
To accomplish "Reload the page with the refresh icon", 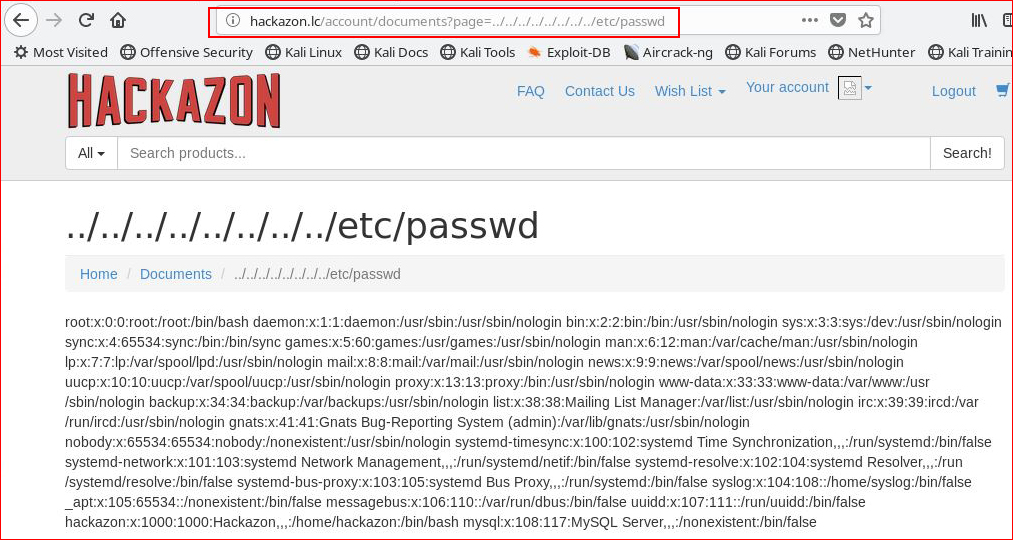I will 86,21.
